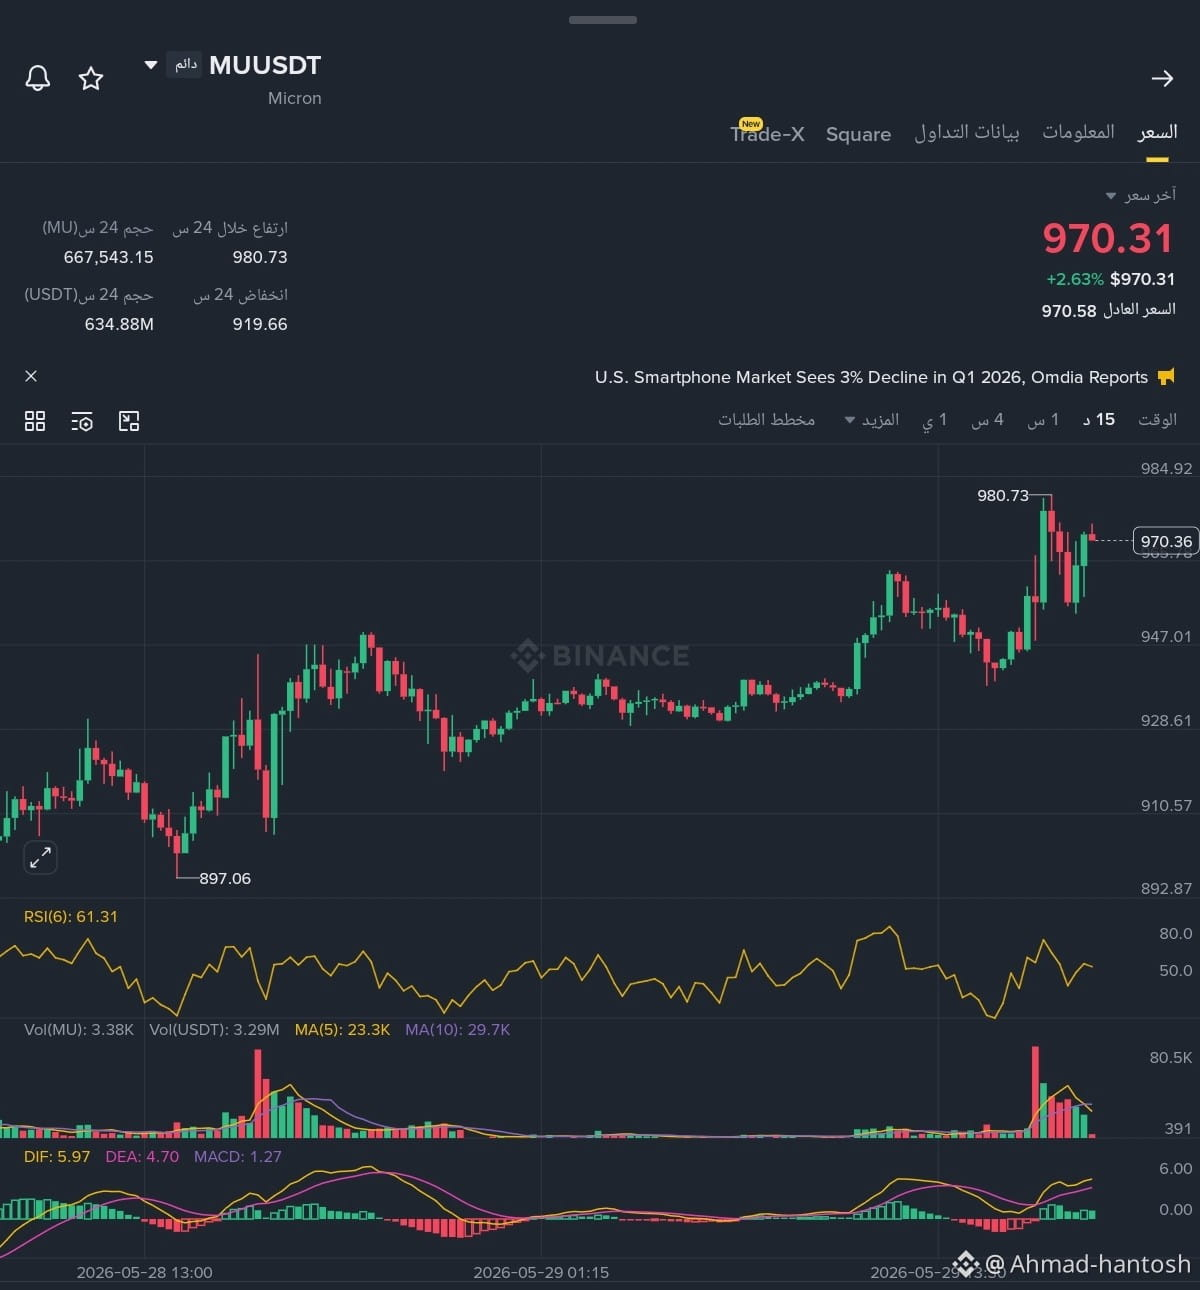Dismiss the smartphone market news banner
The image size is (1200, 1290).
coord(31,376)
